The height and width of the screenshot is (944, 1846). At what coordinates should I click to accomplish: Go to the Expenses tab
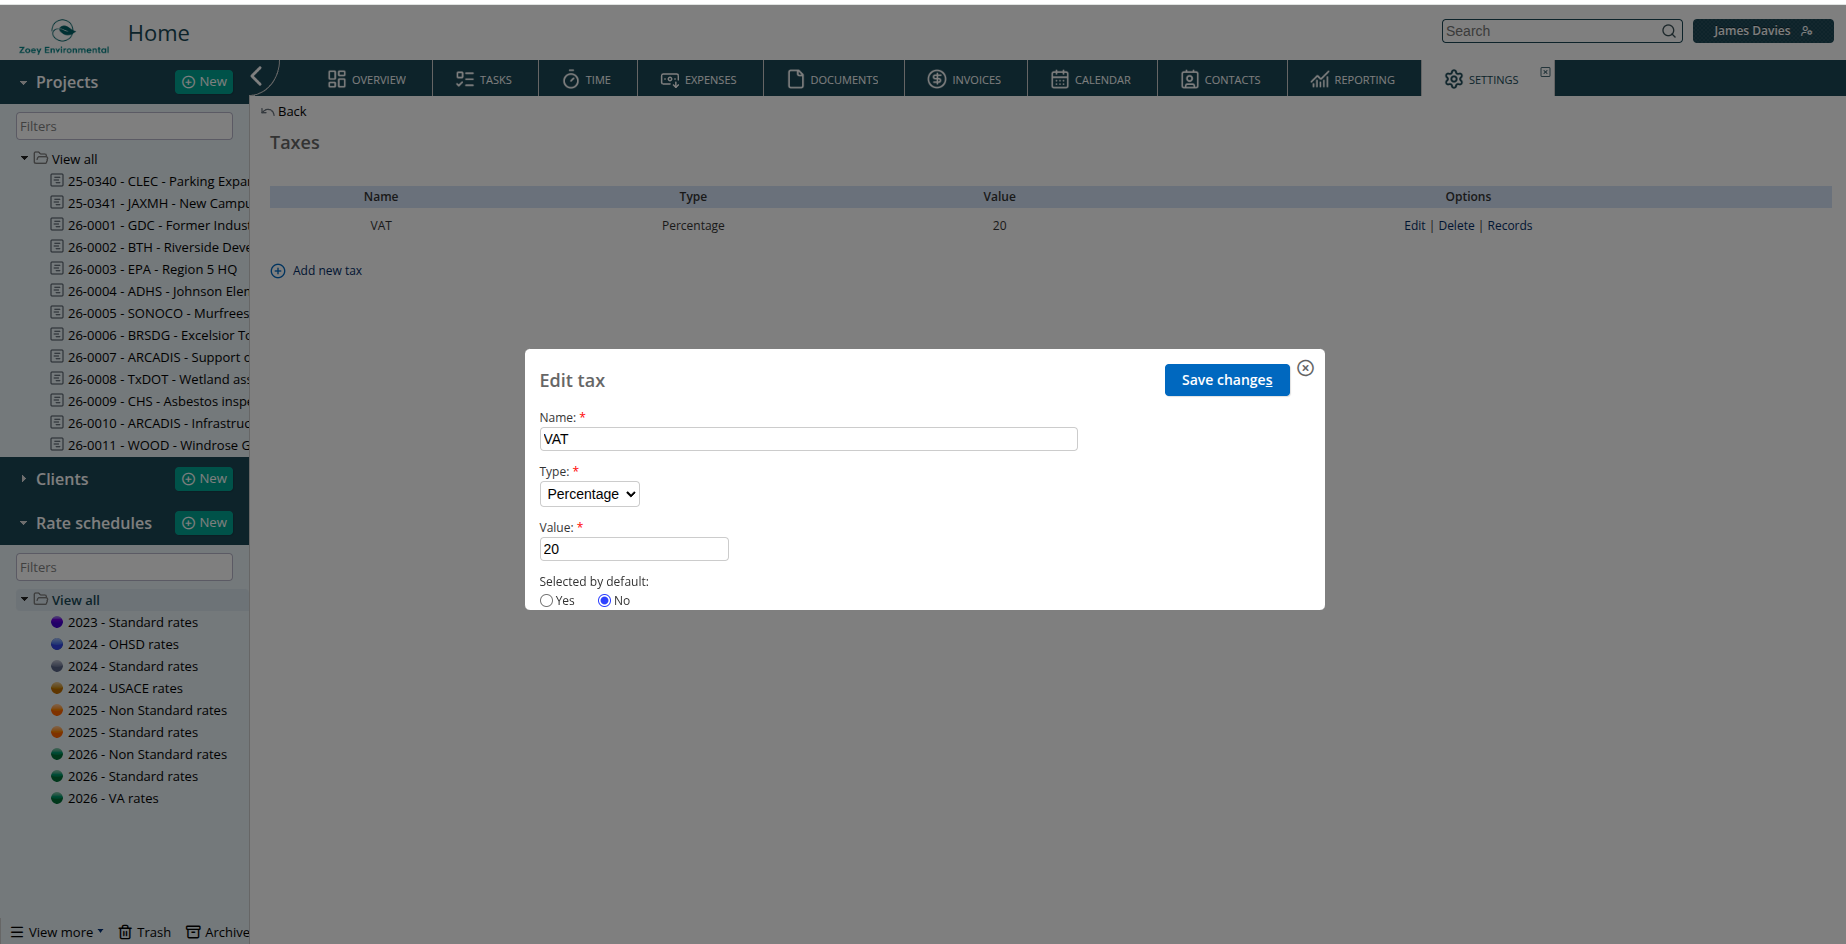tap(699, 79)
